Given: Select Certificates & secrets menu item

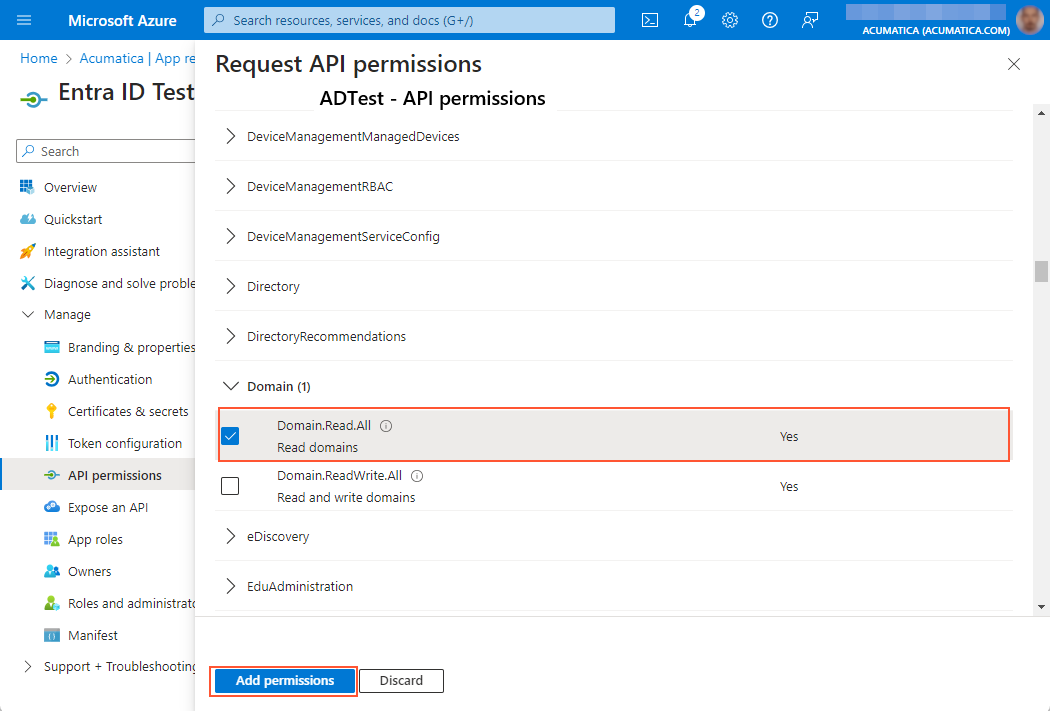Looking at the screenshot, I should tap(128, 411).
